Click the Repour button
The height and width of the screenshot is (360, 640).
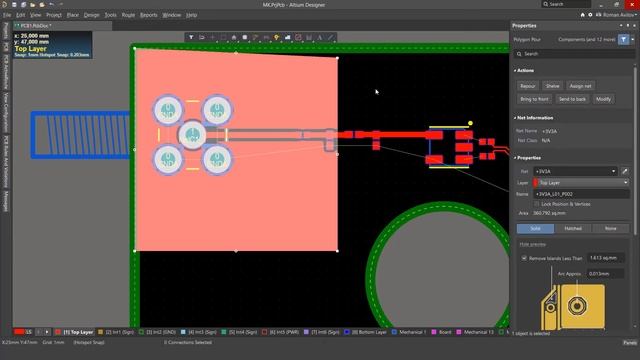pyautogui.click(x=527, y=86)
